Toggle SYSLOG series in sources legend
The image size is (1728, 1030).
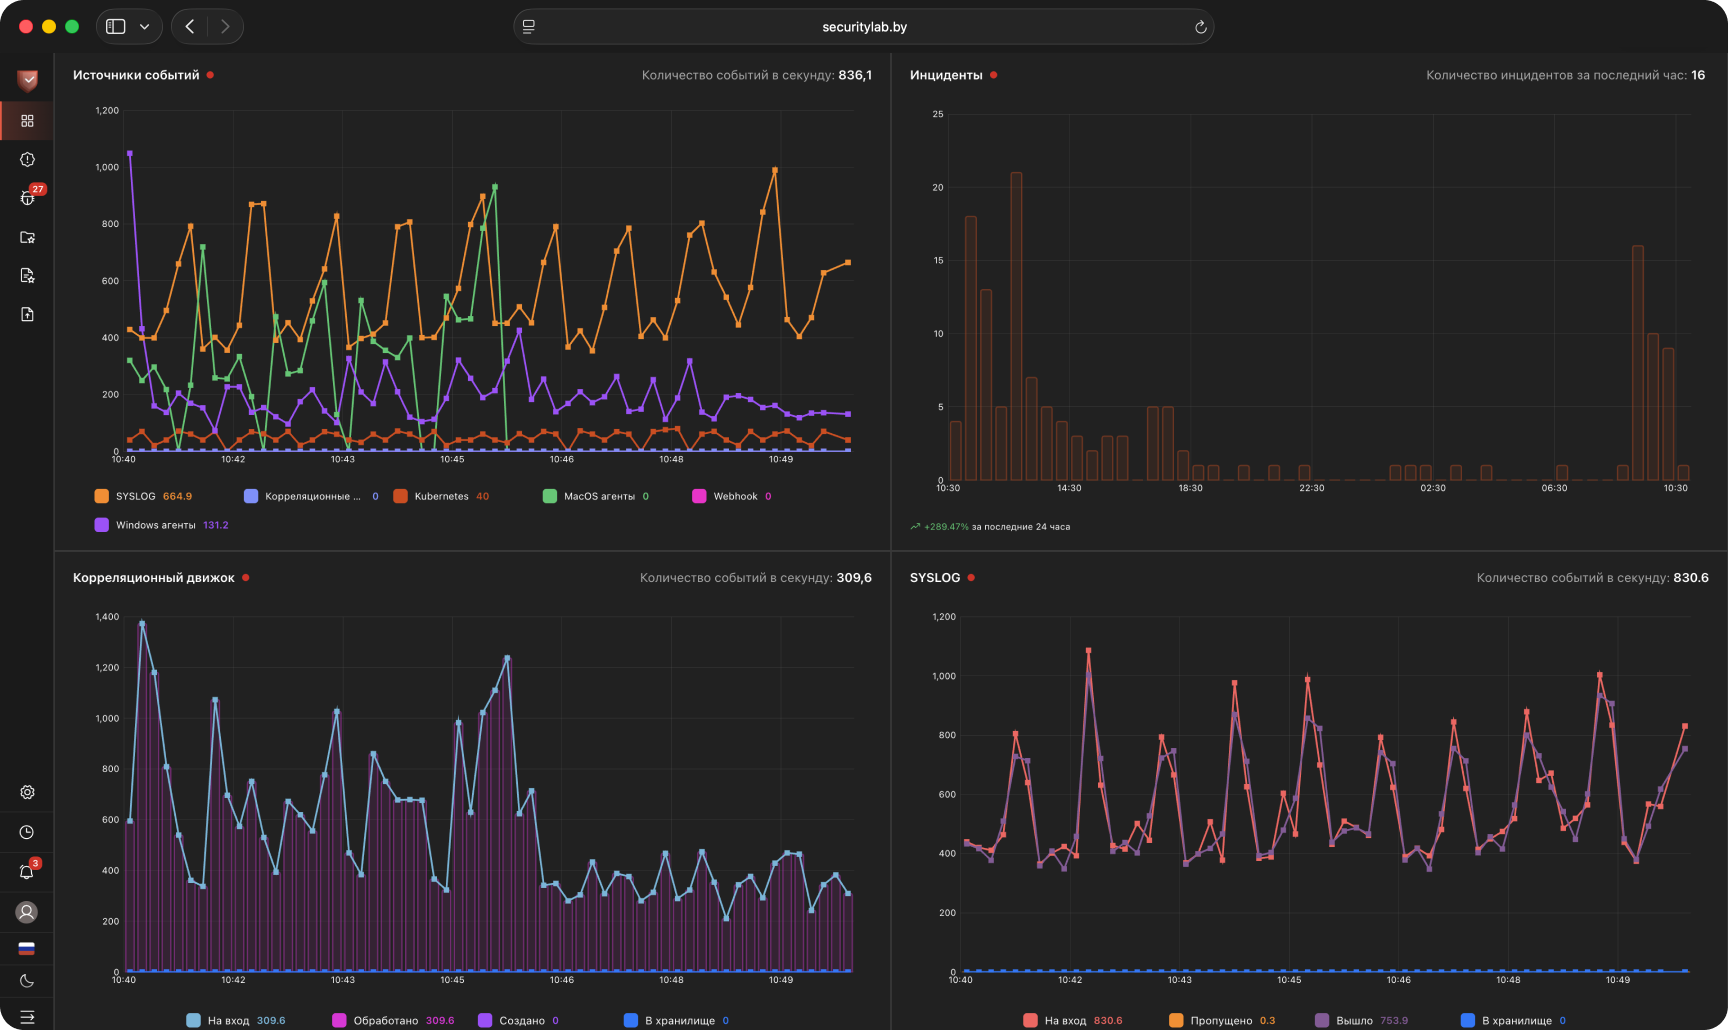click(x=143, y=496)
